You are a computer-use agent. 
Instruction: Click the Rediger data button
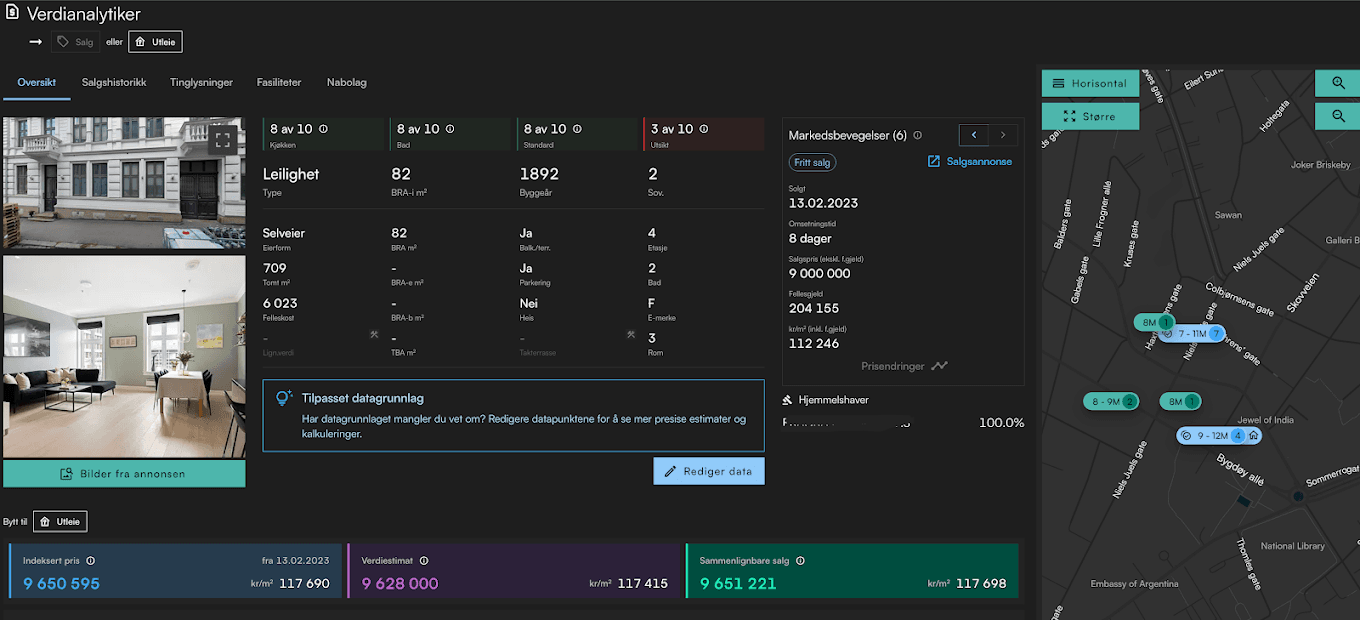[709, 471]
